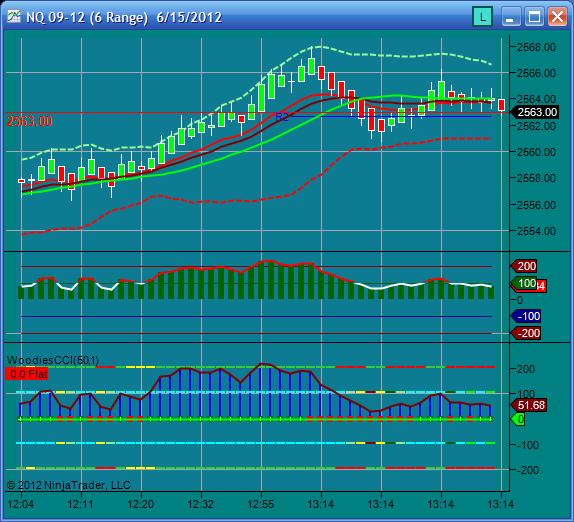
Task: Select the R2 pivot level label
Action: pos(282,117)
